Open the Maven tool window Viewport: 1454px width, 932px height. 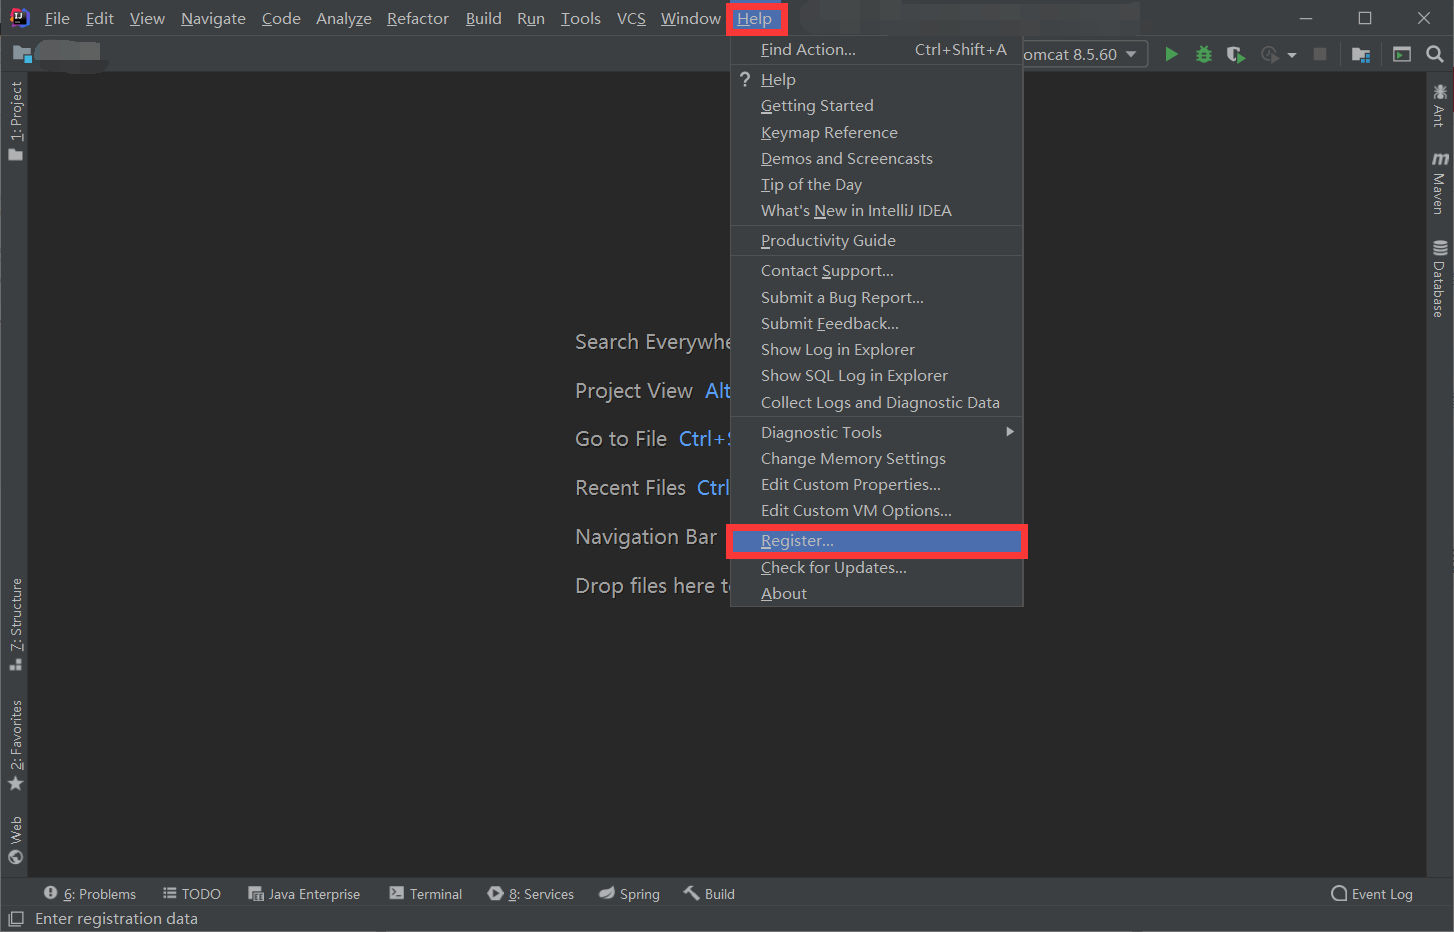(x=1440, y=183)
